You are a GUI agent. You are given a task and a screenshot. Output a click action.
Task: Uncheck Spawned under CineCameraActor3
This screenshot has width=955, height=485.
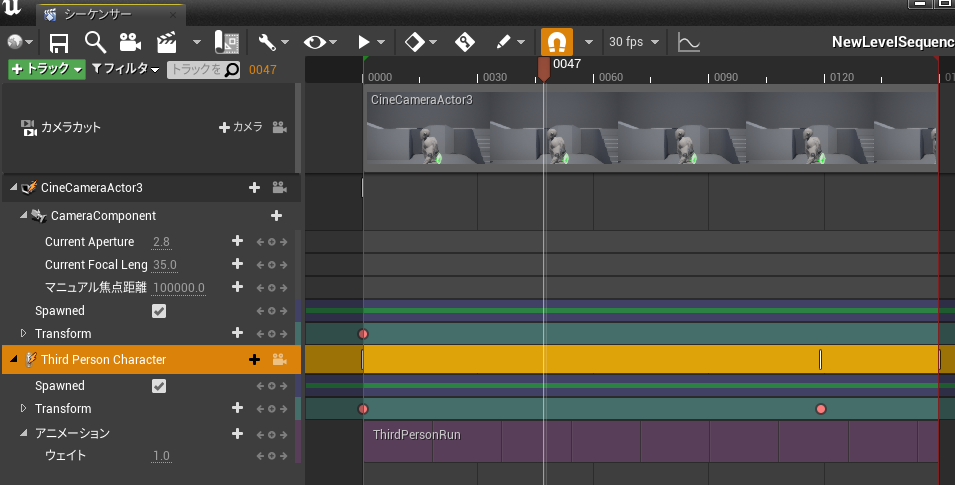[158, 311]
